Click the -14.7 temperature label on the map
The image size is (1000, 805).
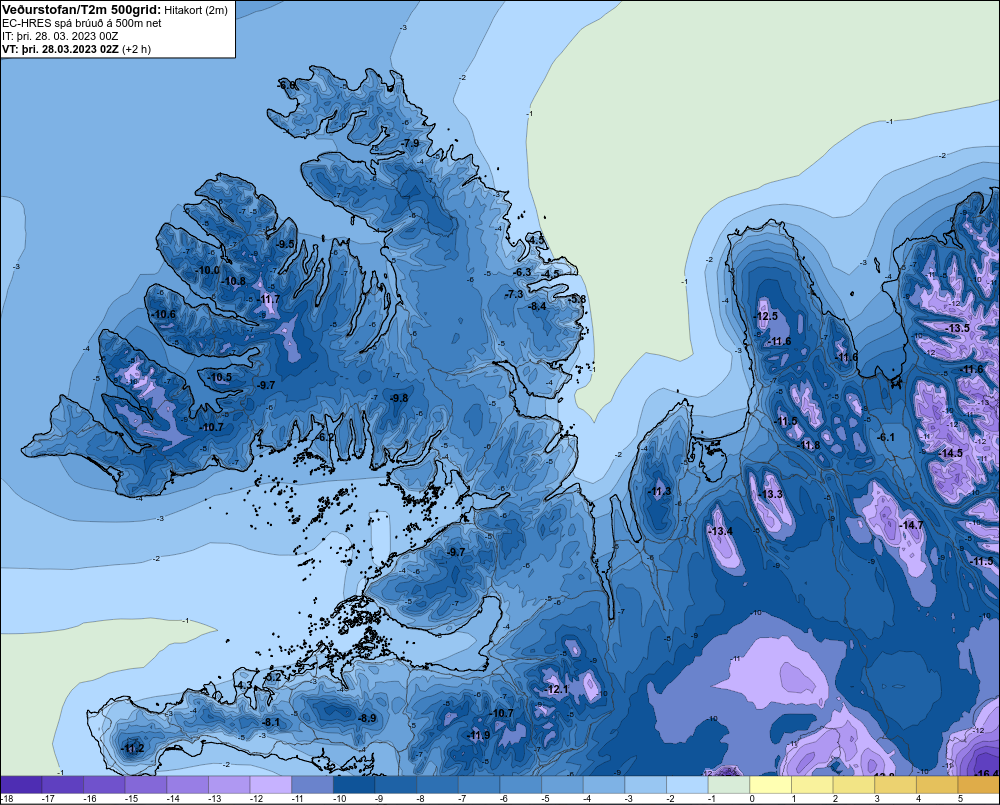(911, 525)
